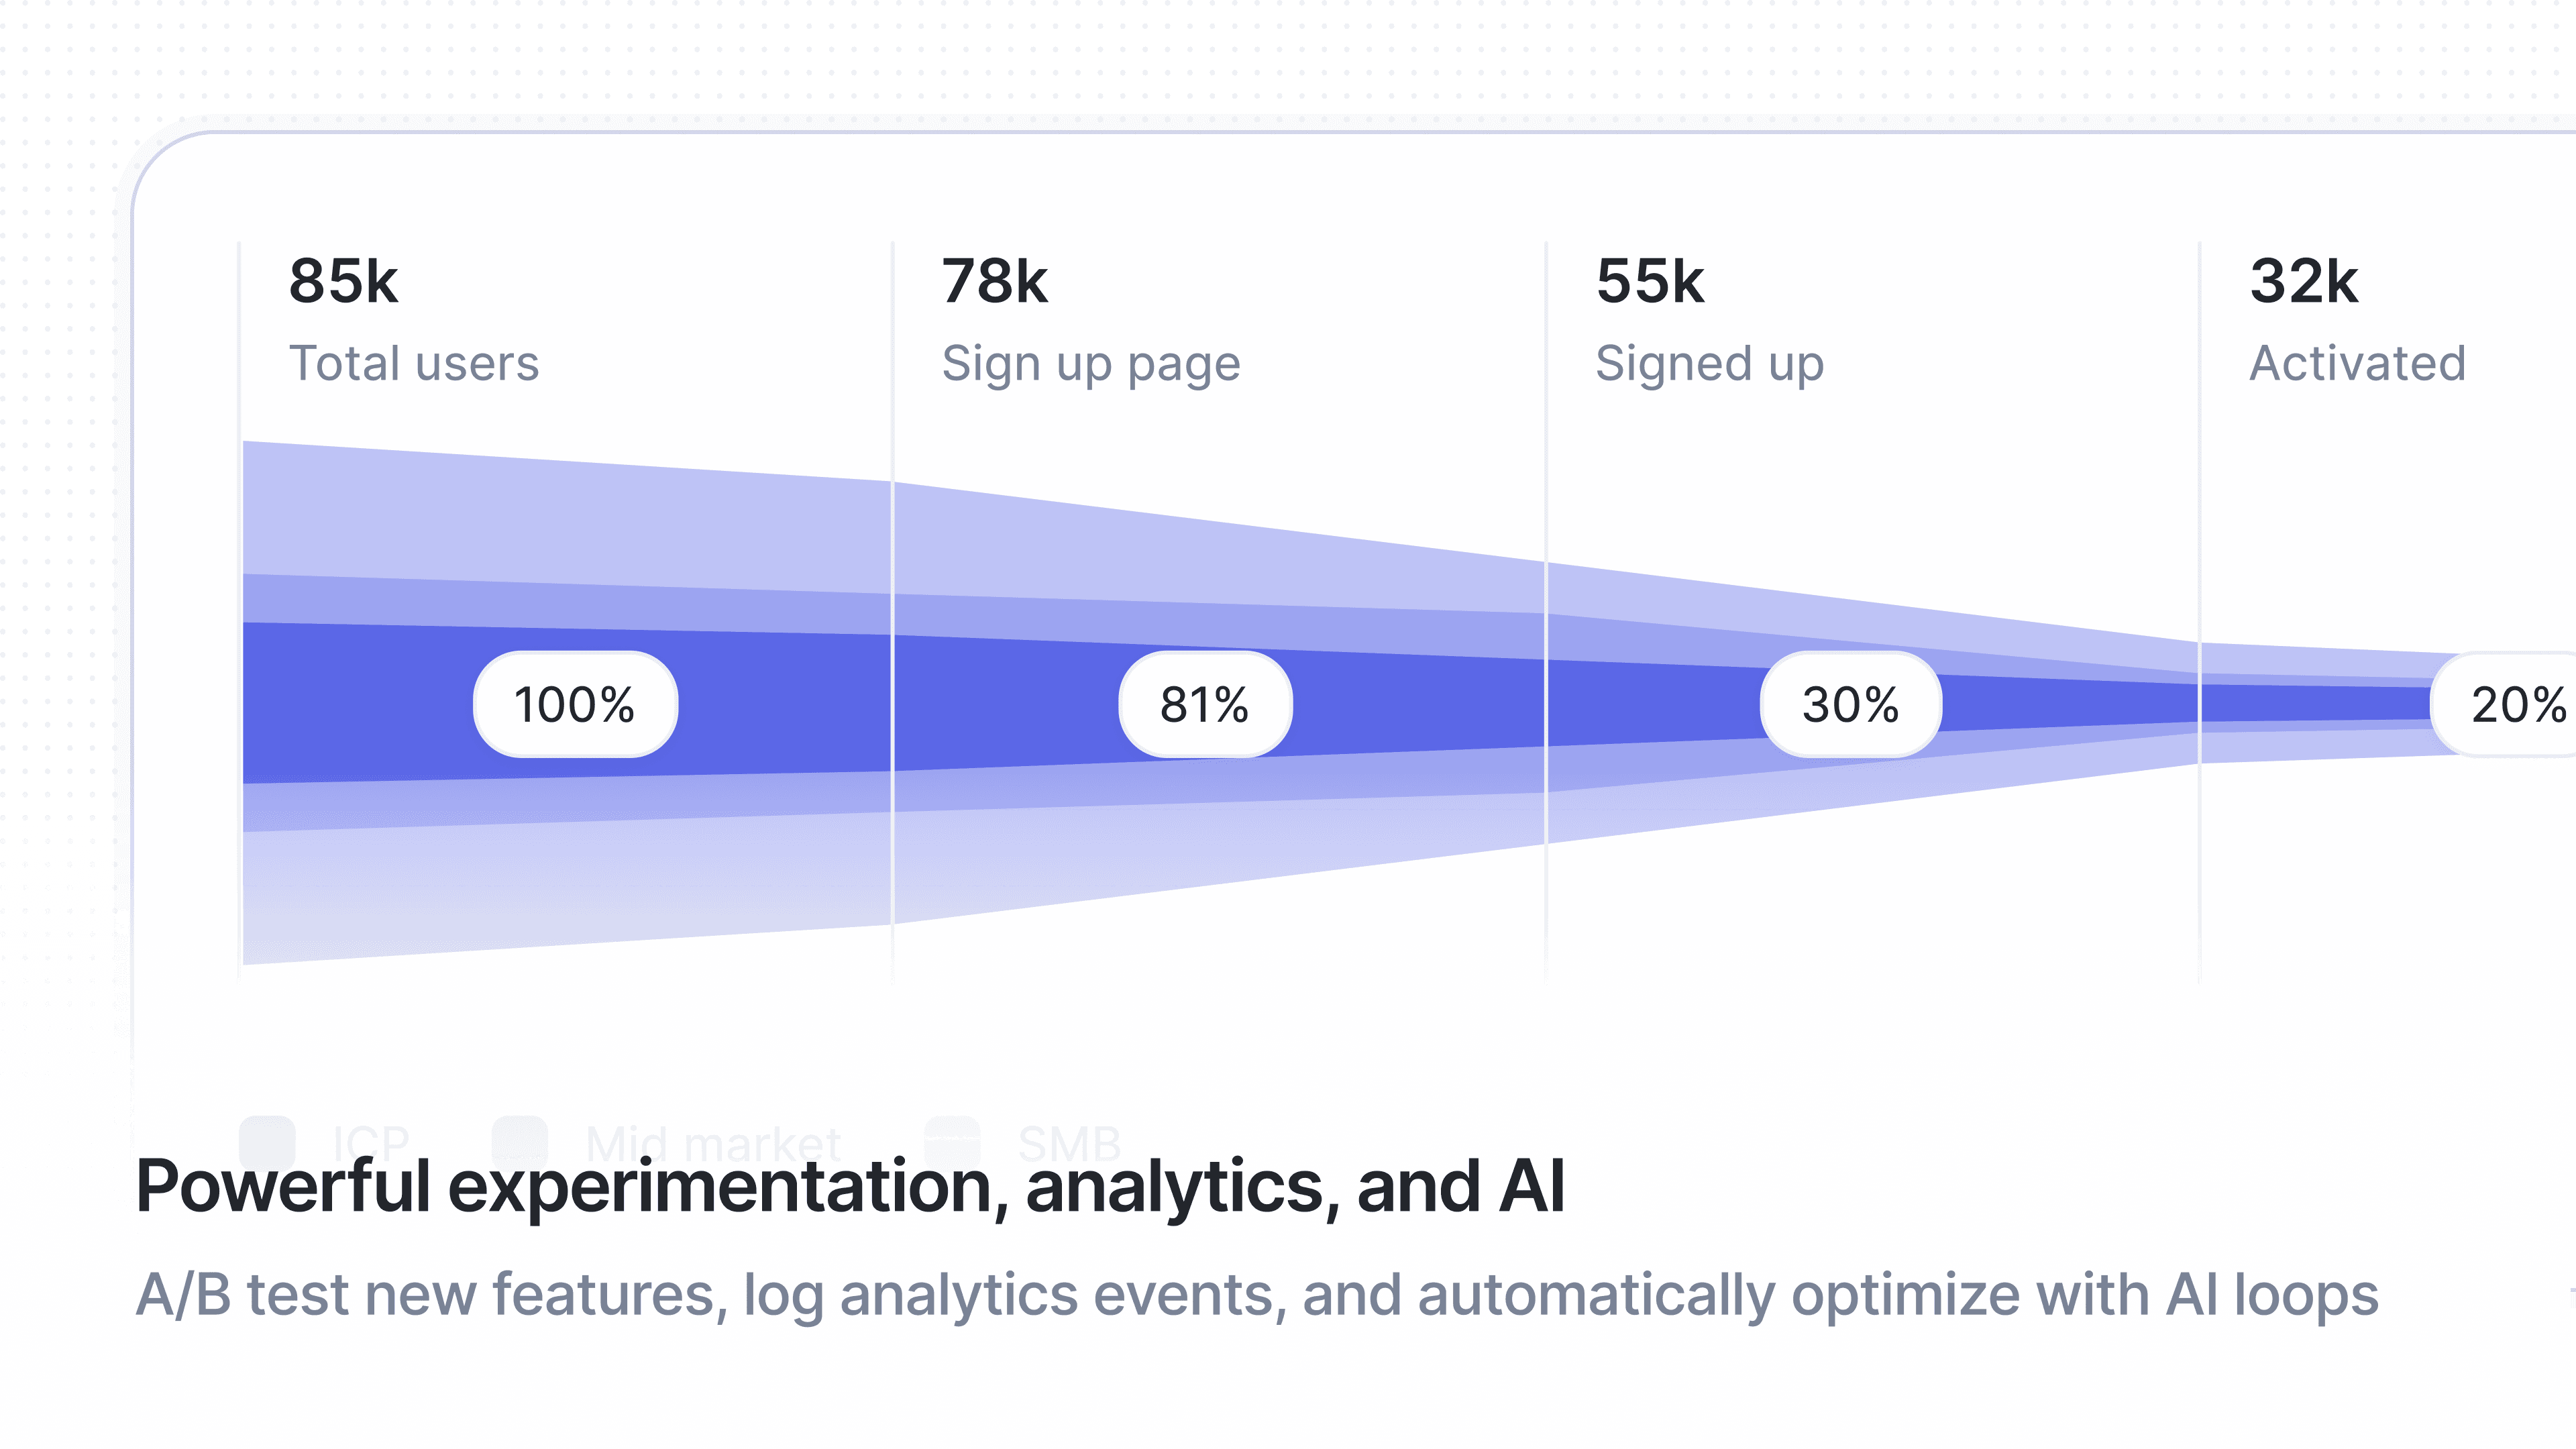Toggle the SMB legend checkbox

point(952,1141)
